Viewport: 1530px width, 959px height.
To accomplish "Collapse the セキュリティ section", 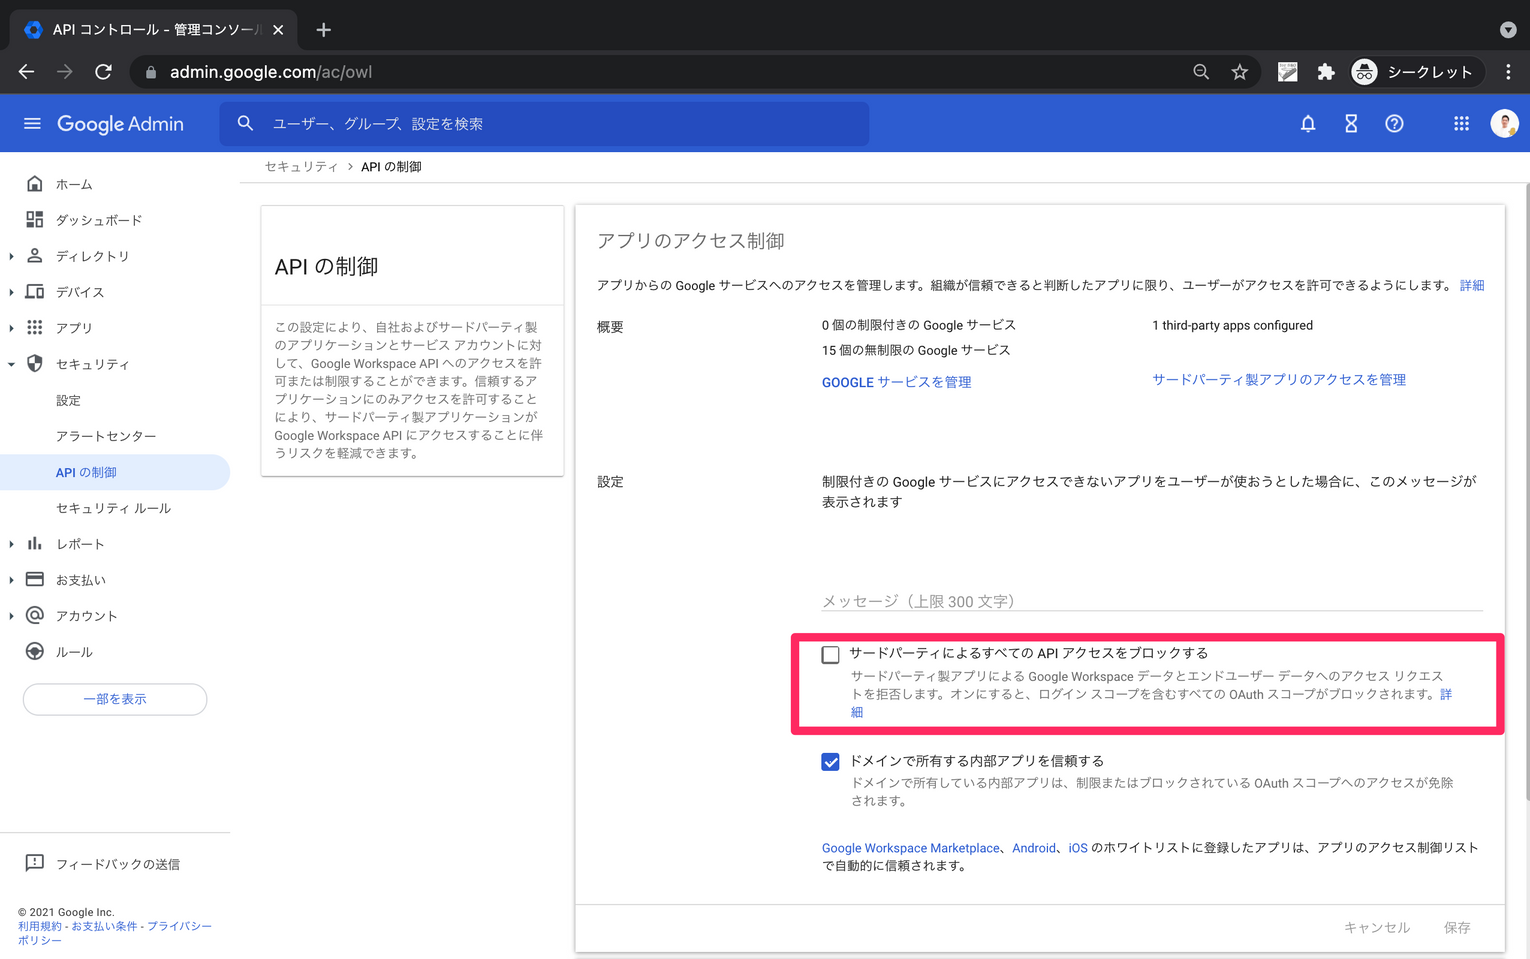I will (x=11, y=364).
